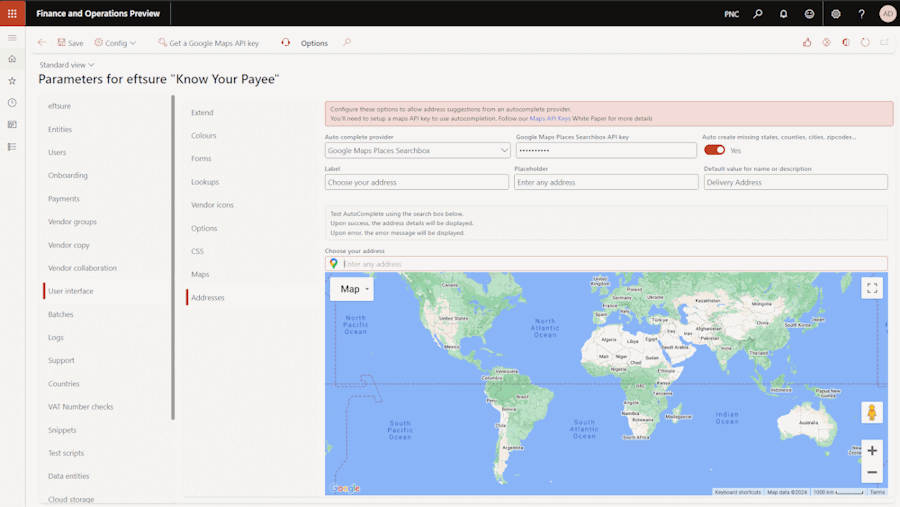This screenshot has height=507, width=900.
Task: Click Keyboard shortcuts on the map
Action: (x=738, y=492)
